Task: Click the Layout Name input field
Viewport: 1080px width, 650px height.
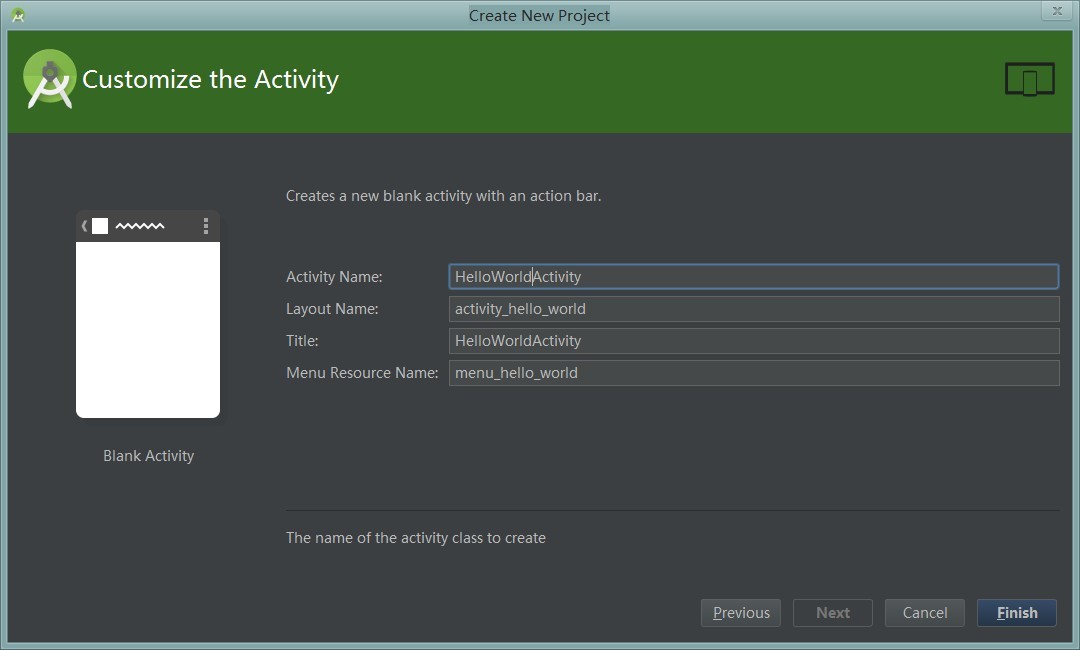Action: 753,308
